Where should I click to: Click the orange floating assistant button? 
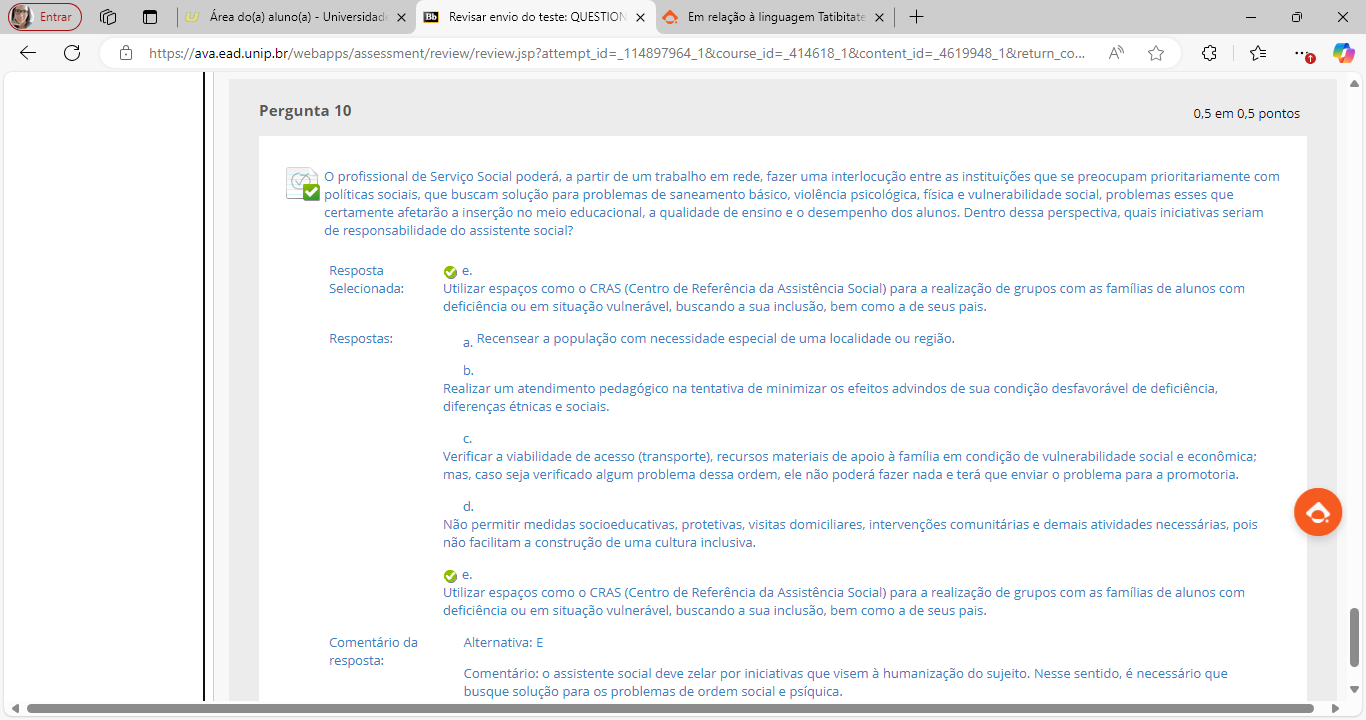pos(1318,512)
